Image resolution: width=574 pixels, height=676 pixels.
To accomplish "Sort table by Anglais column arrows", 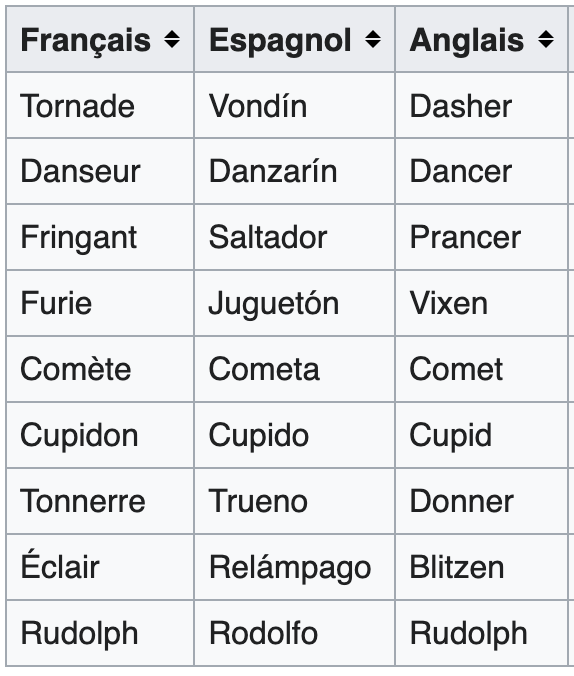I will (546, 40).
